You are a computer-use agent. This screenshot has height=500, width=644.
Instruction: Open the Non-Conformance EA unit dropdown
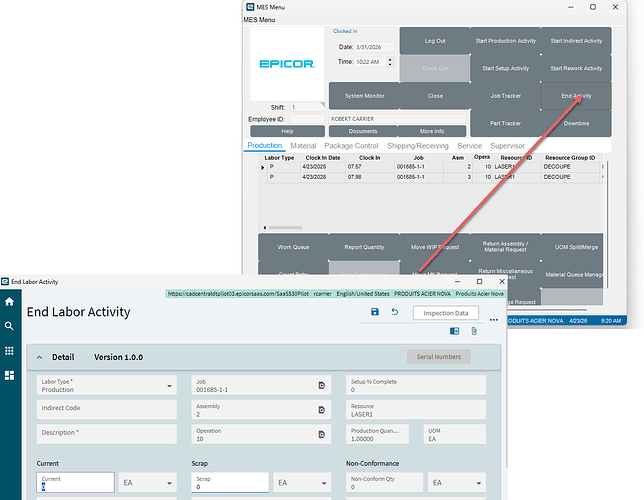click(x=457, y=483)
